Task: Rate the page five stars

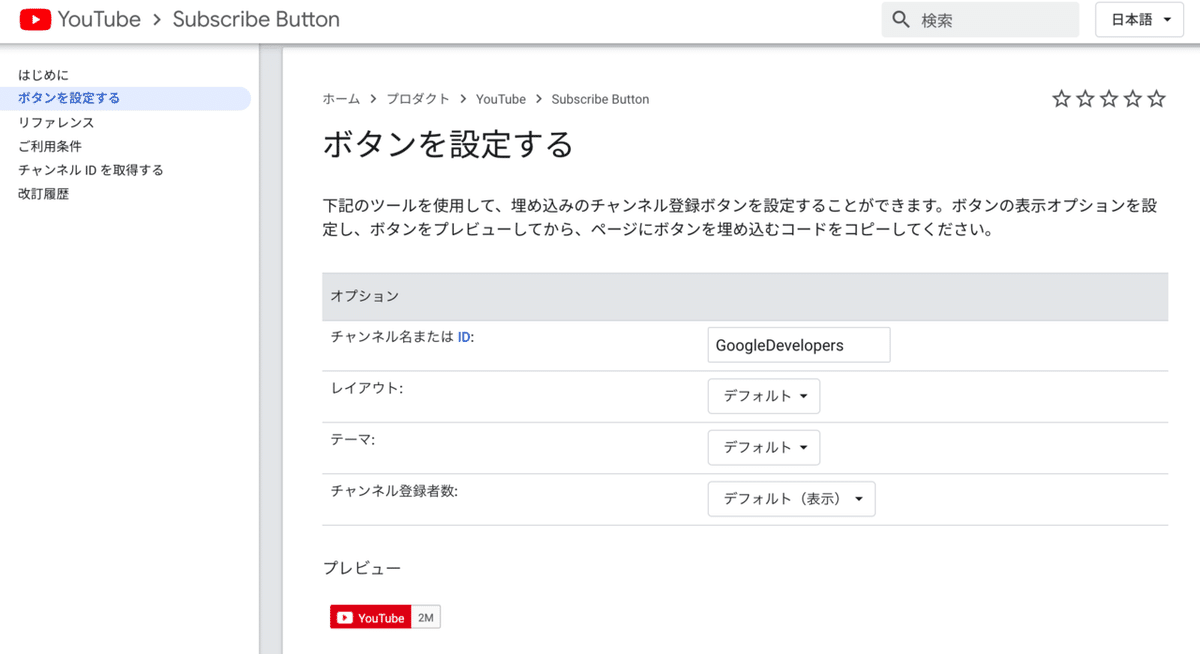Action: pos(1157,99)
